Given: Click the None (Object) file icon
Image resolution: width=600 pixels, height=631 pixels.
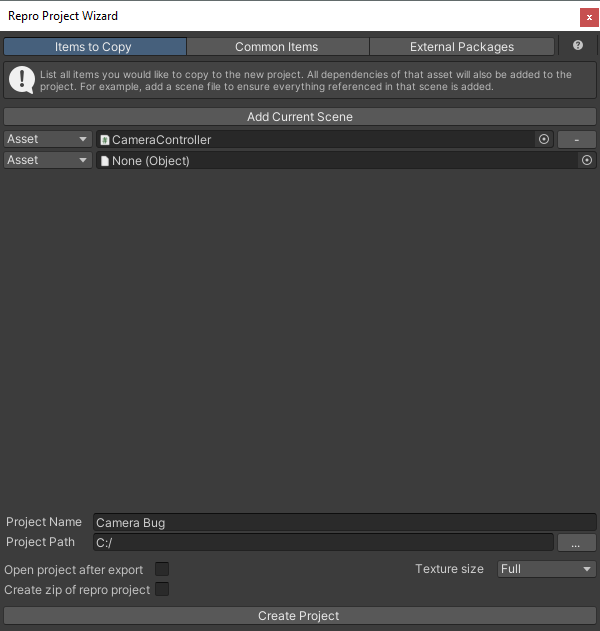Looking at the screenshot, I should [105, 160].
